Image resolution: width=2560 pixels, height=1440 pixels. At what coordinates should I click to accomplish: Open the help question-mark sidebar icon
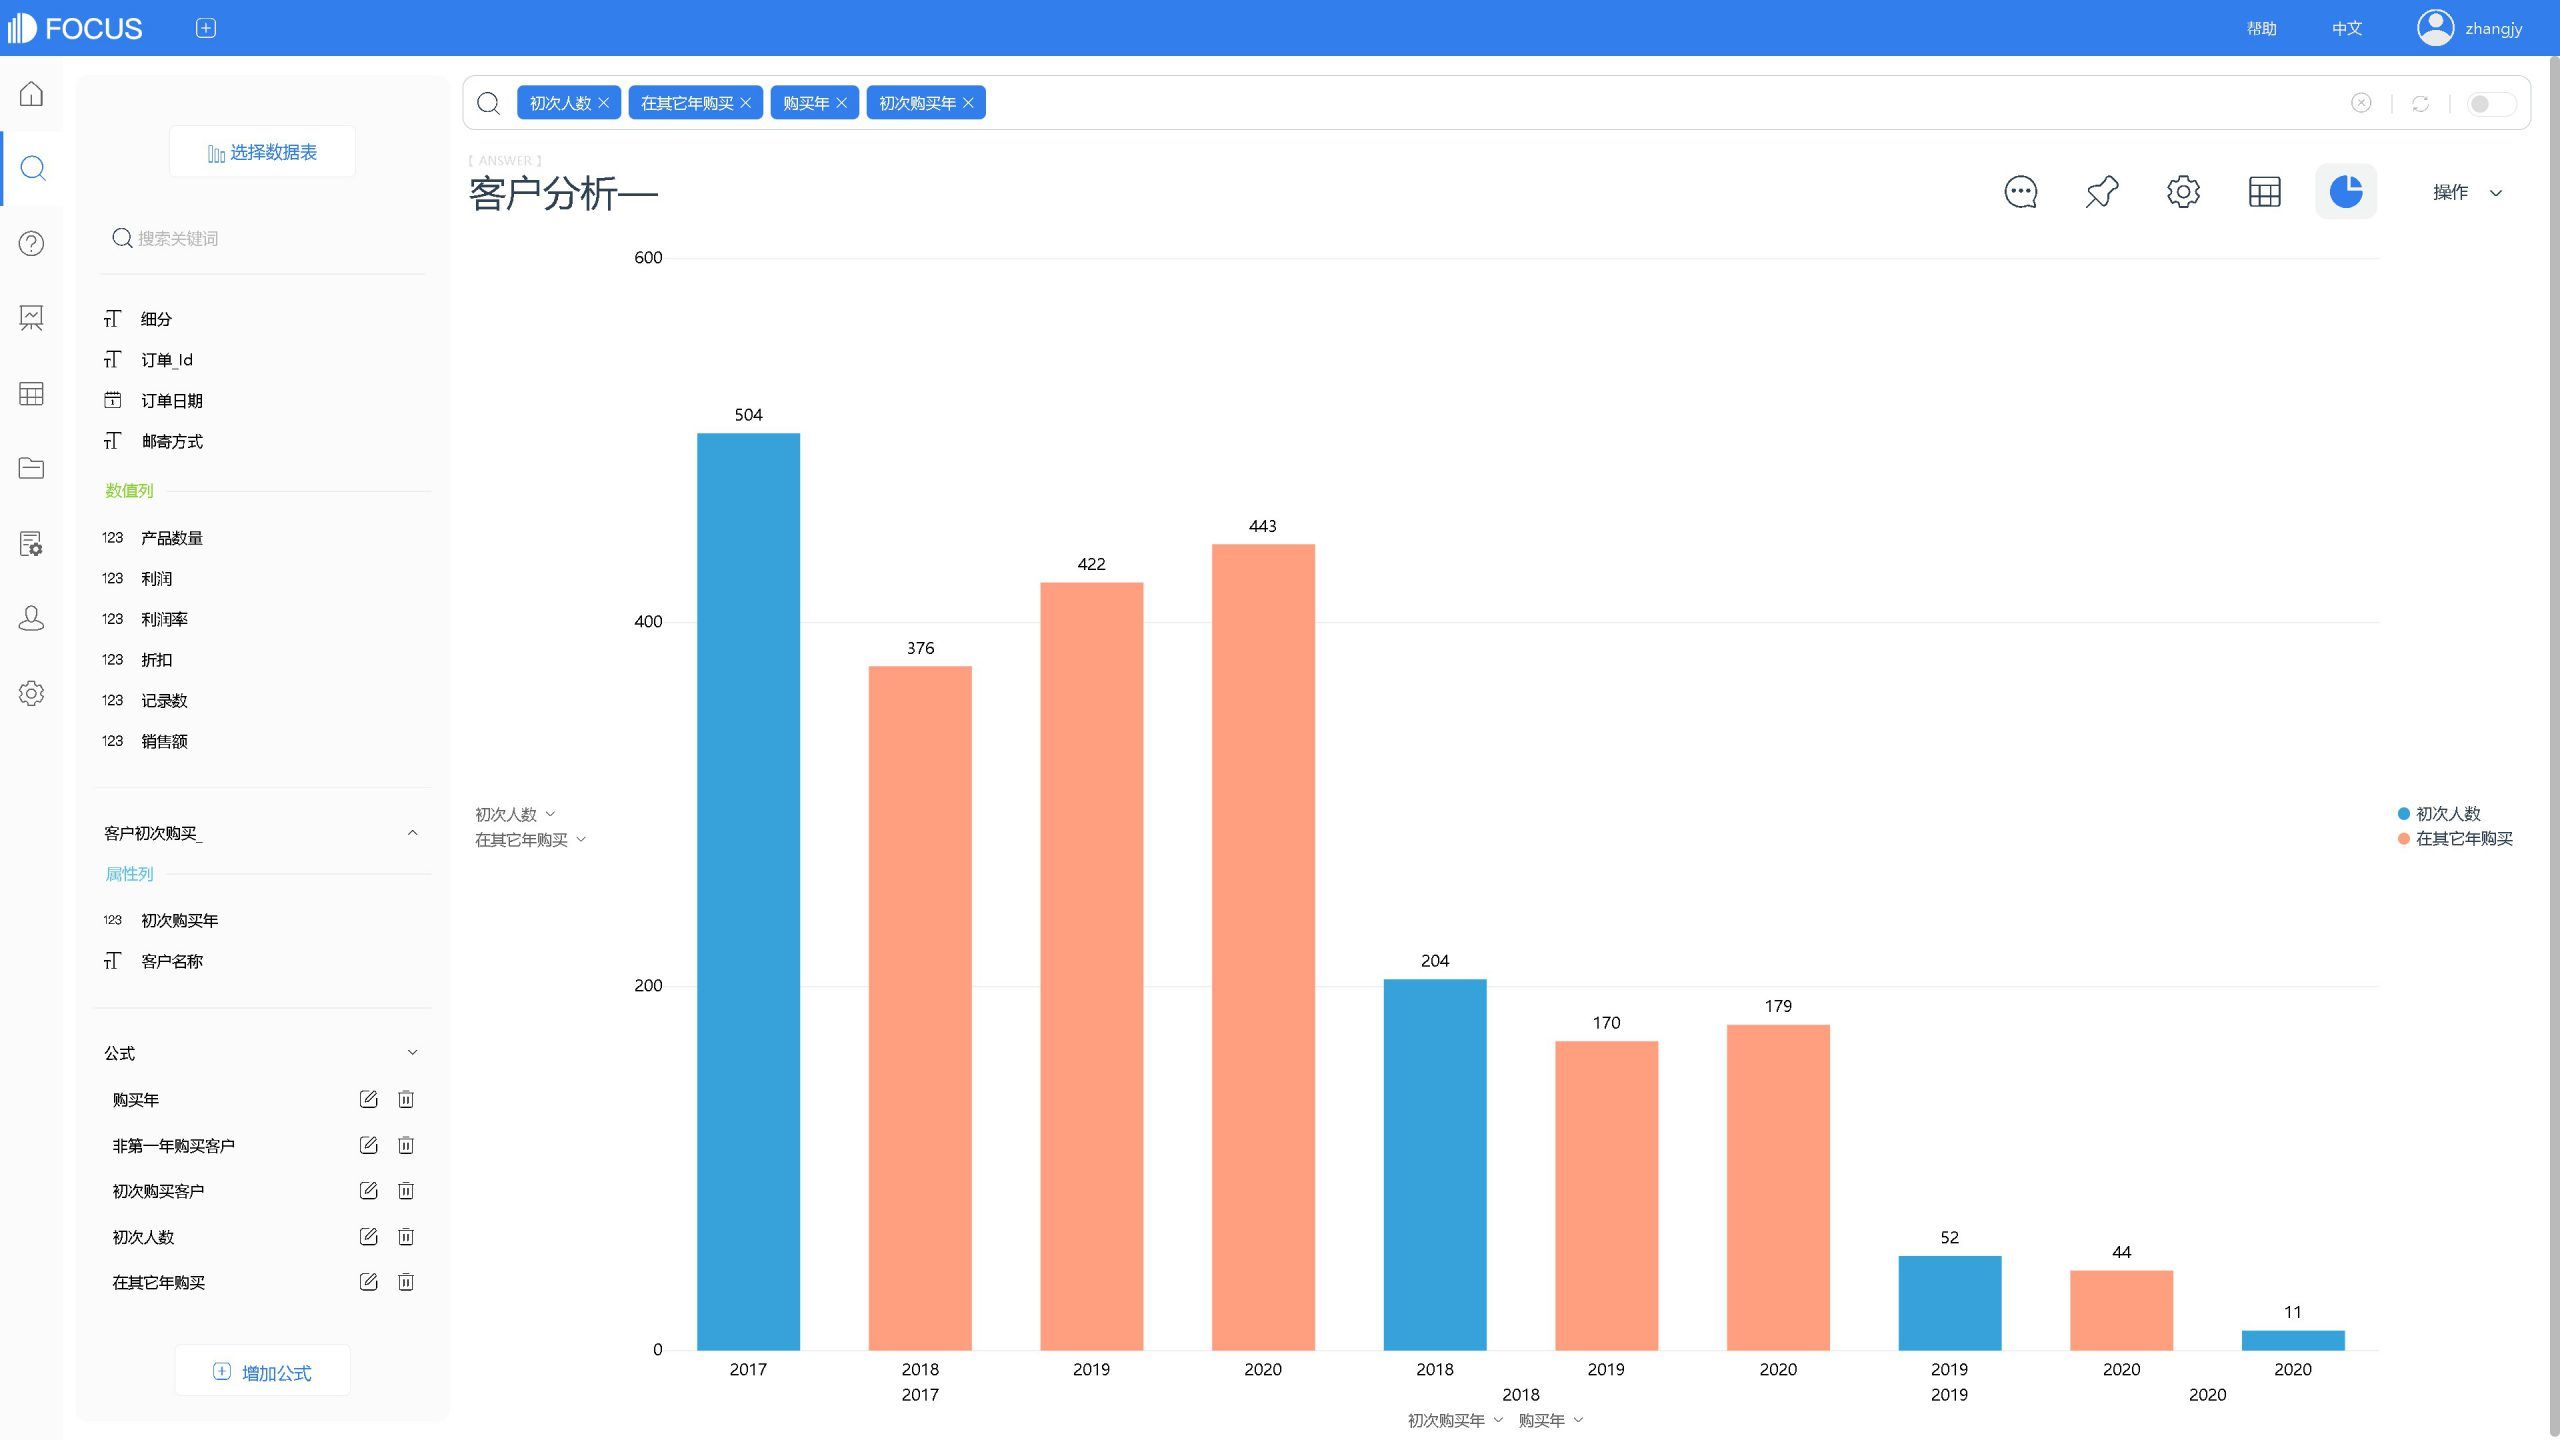31,244
